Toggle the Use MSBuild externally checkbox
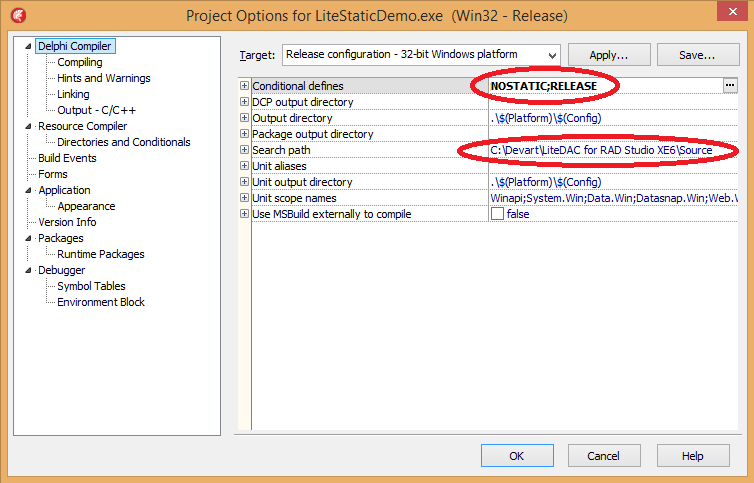The height and width of the screenshot is (483, 754). [x=497, y=214]
